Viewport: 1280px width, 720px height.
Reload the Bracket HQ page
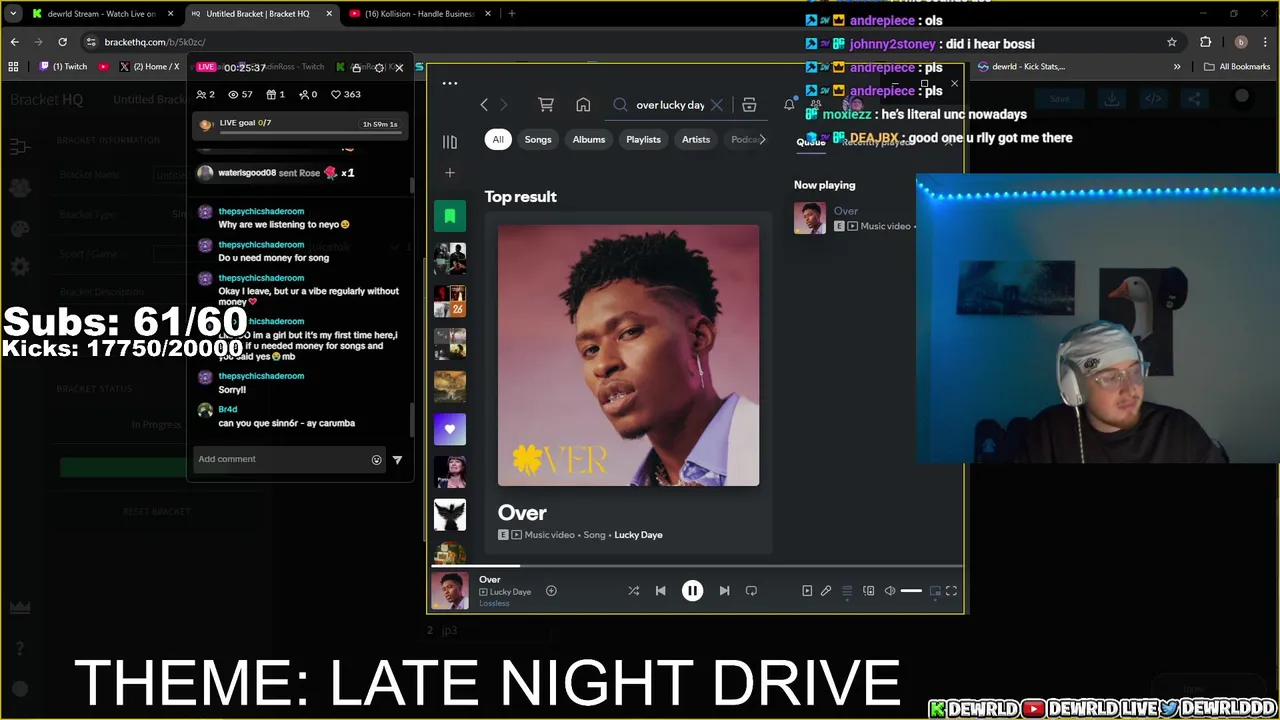click(x=62, y=42)
